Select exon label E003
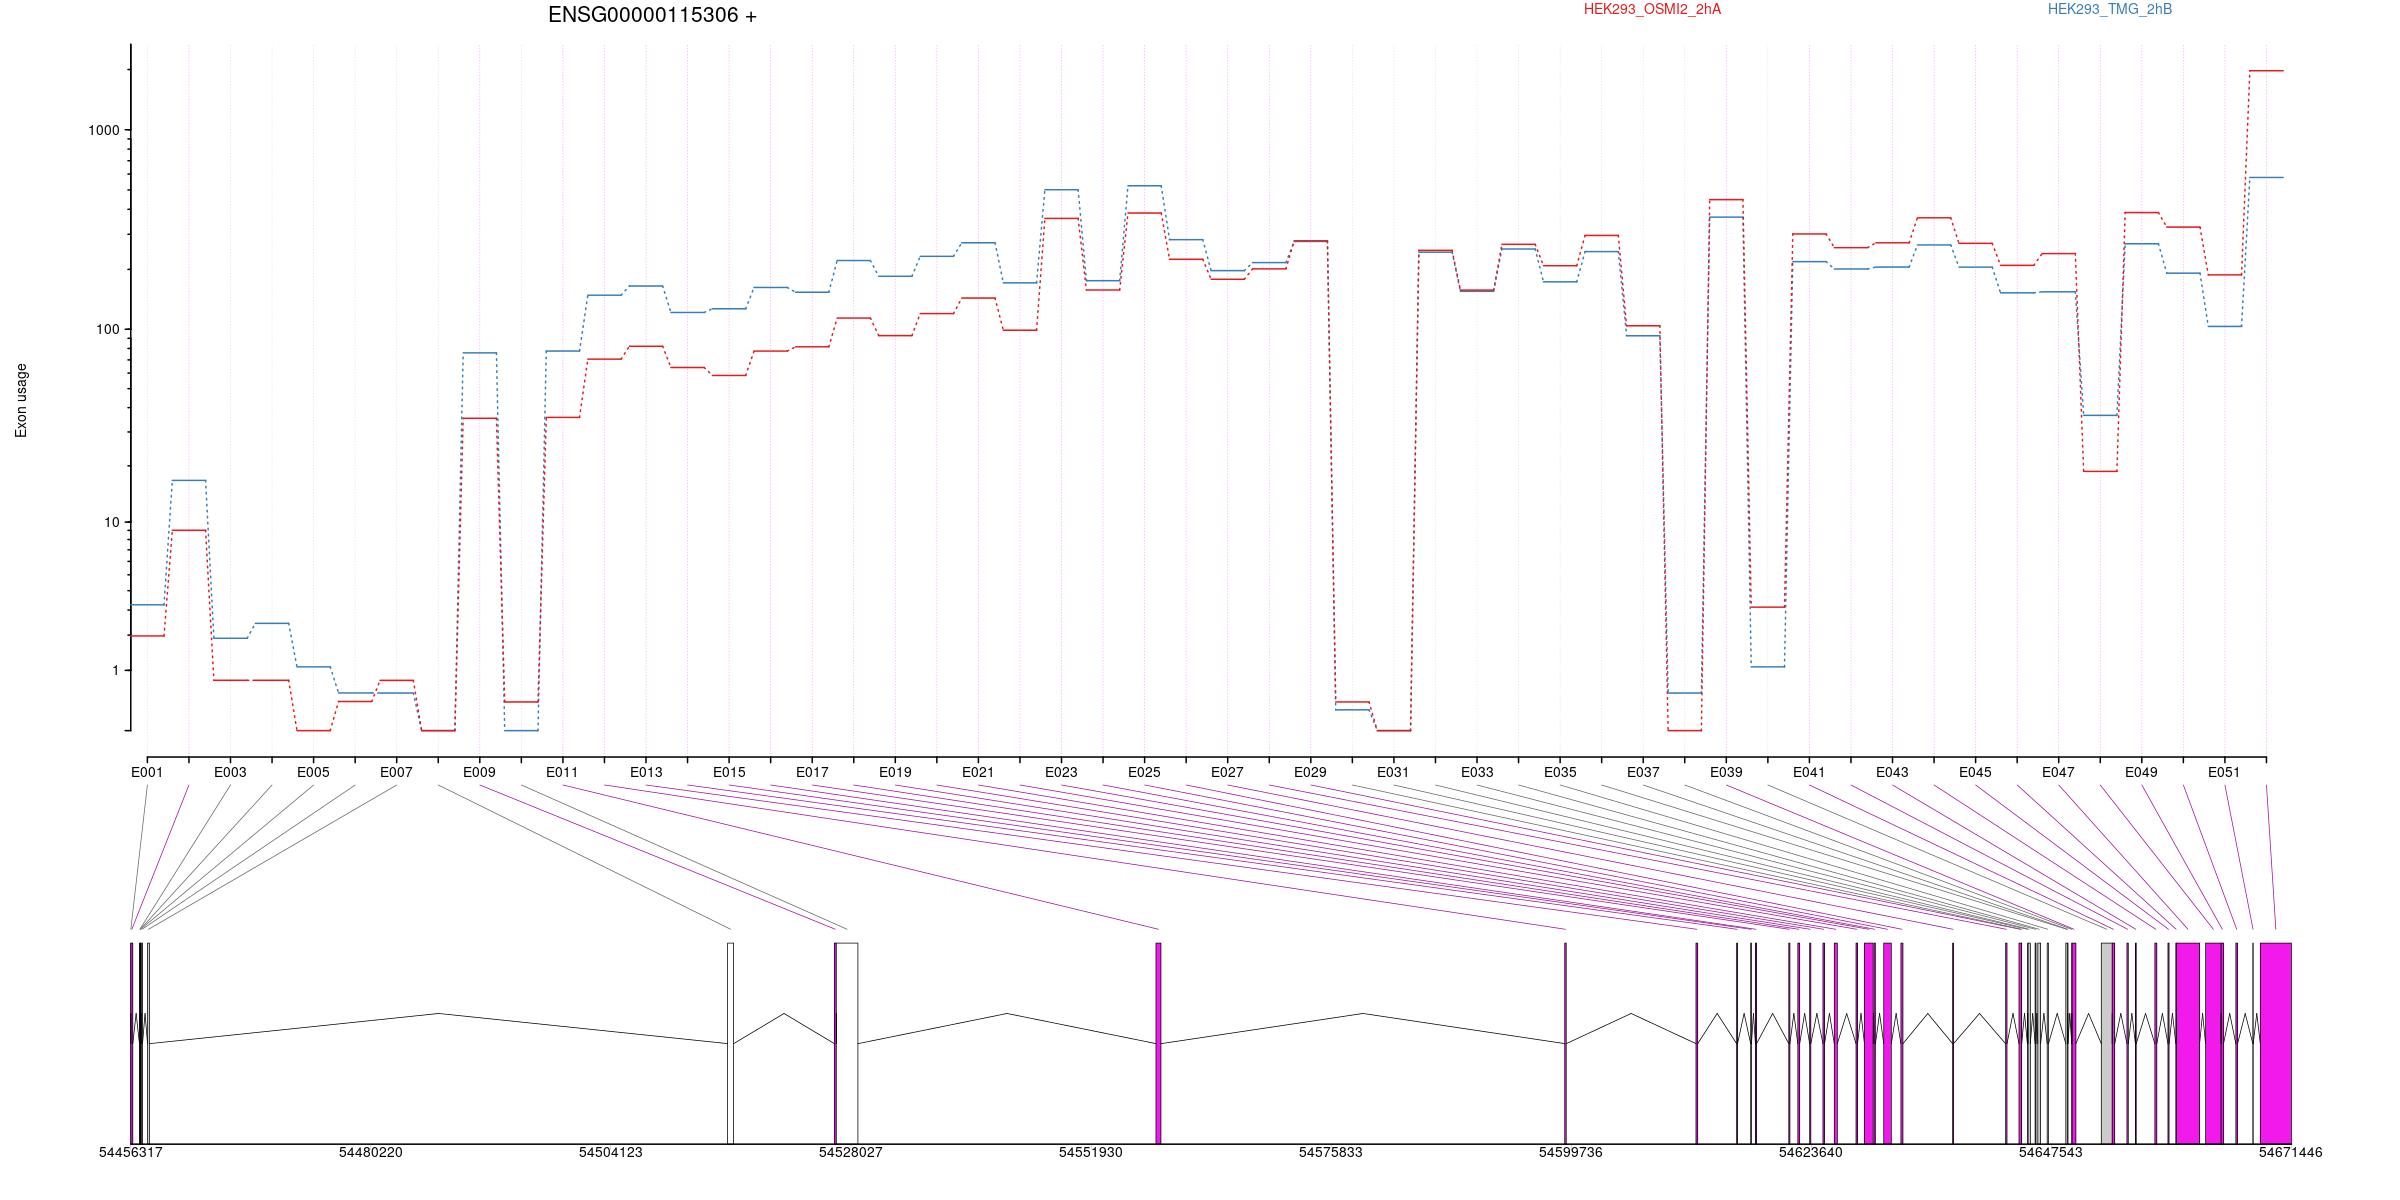 [x=230, y=772]
